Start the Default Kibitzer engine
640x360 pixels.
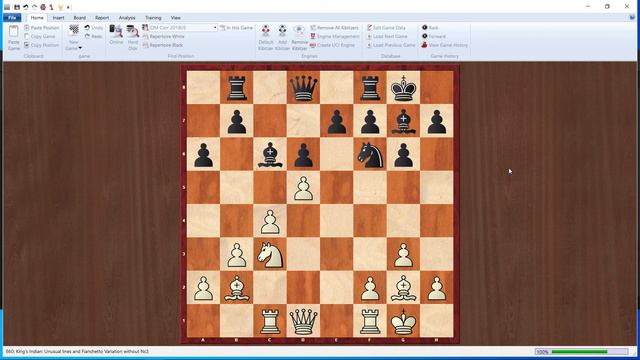266,38
